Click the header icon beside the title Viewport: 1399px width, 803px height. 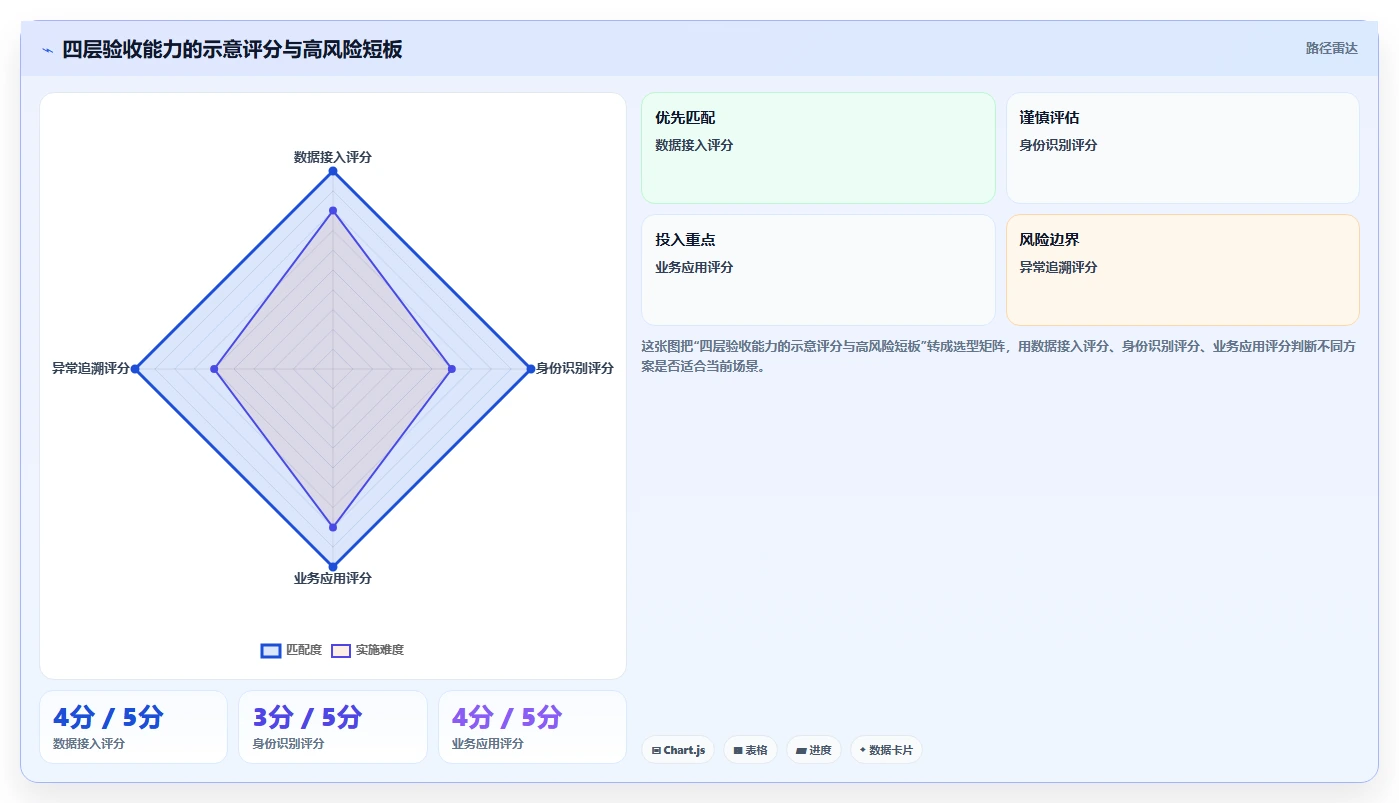[x=47, y=49]
